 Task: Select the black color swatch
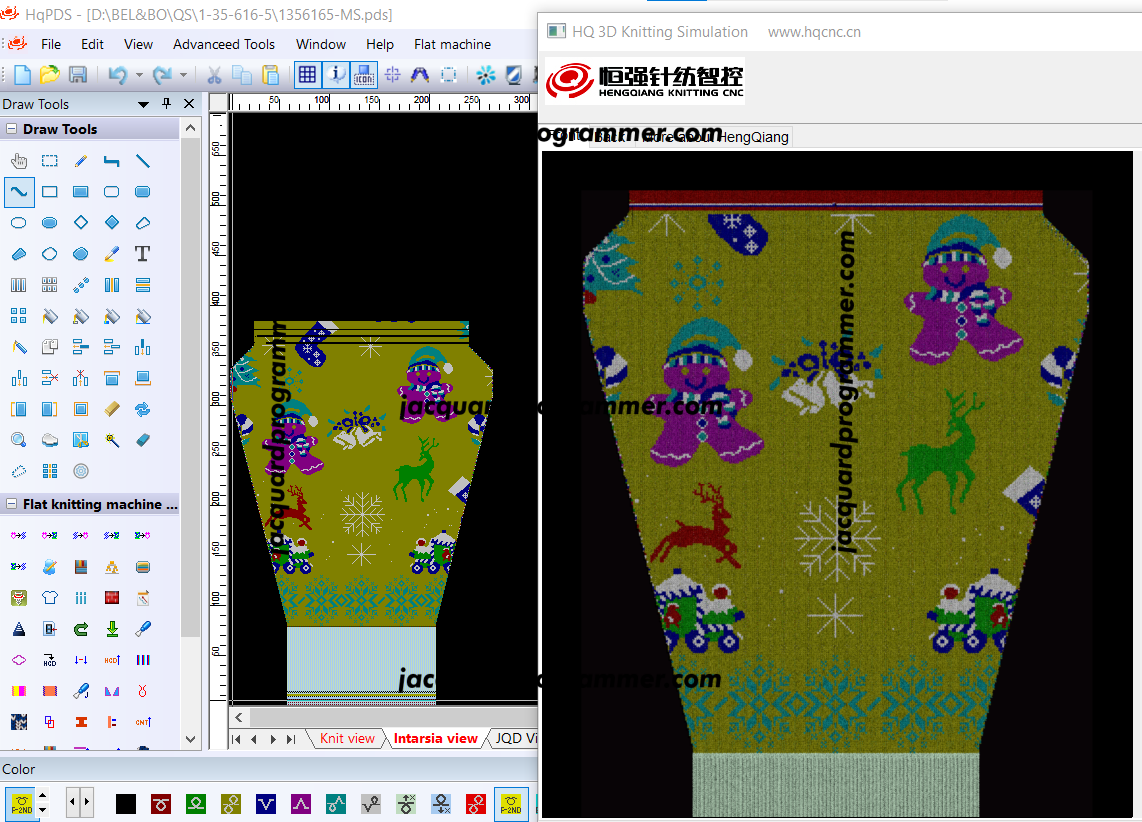point(126,804)
